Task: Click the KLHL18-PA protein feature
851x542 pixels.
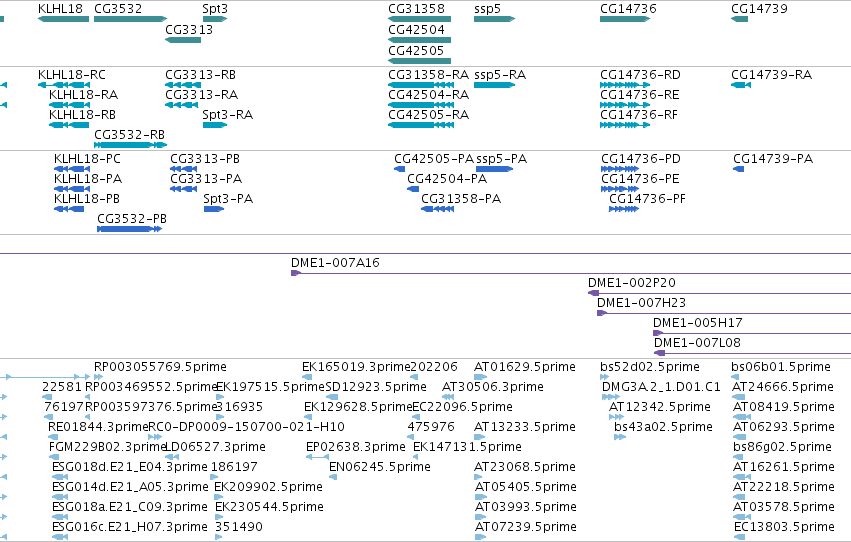Action: coord(72,189)
